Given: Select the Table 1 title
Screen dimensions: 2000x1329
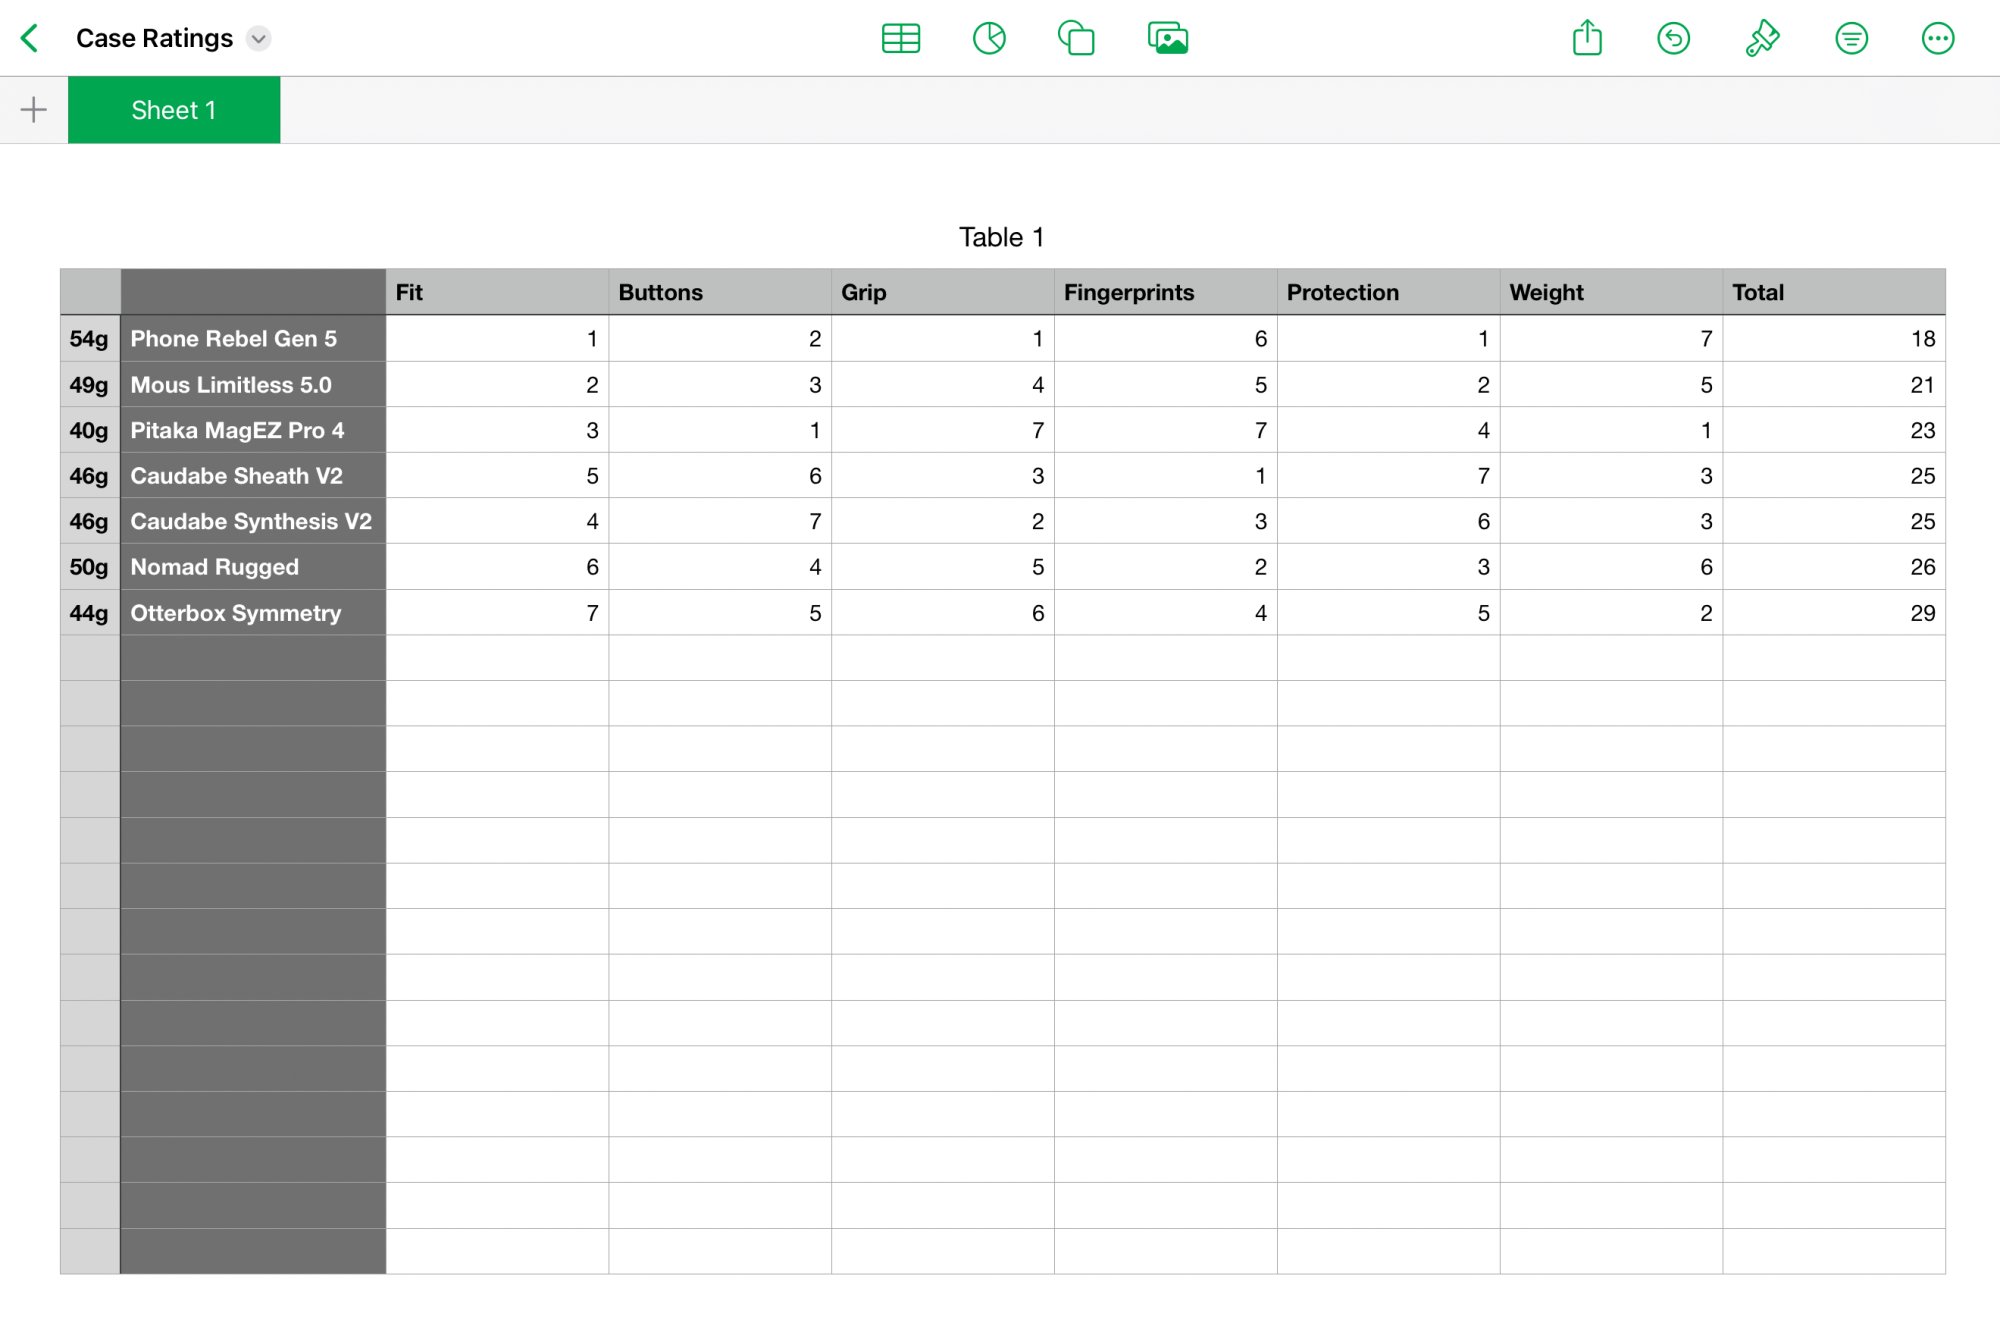Looking at the screenshot, I should (1001, 237).
